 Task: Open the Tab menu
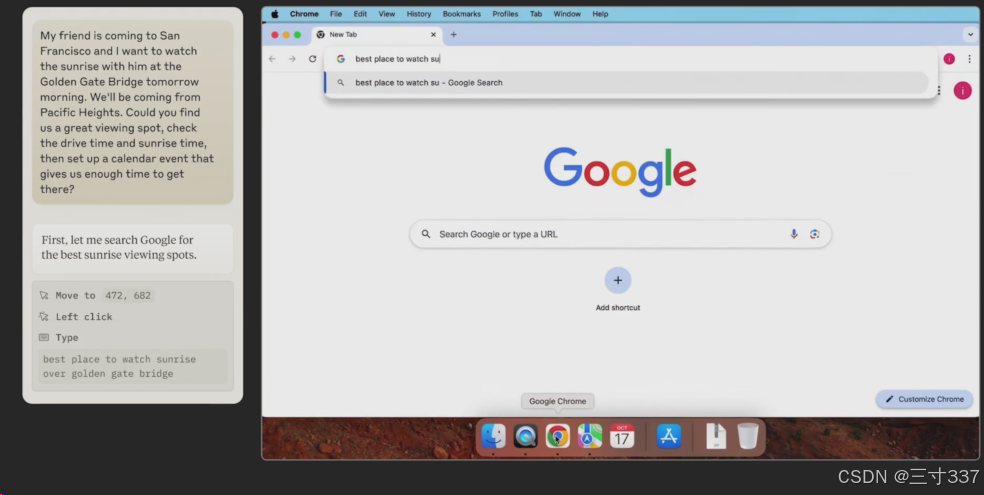tap(536, 14)
